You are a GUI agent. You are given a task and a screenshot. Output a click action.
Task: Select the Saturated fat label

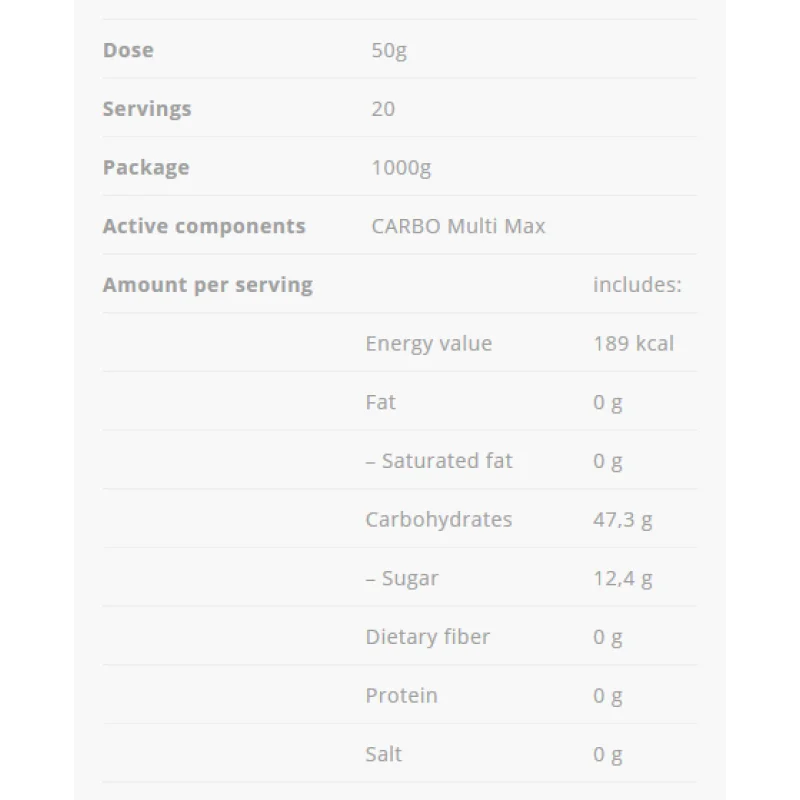(x=439, y=461)
